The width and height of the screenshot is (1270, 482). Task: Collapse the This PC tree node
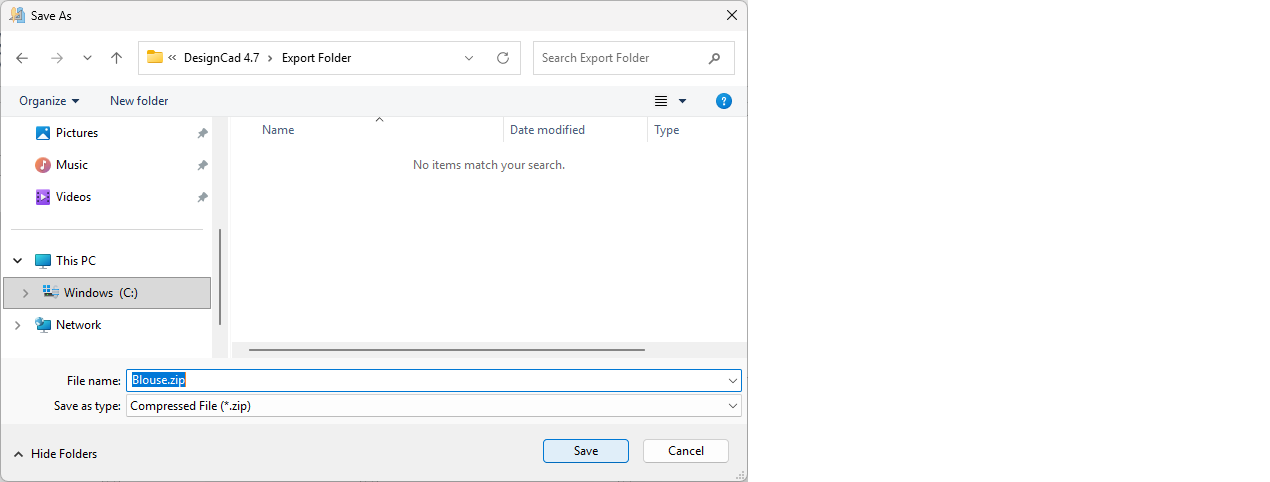point(17,261)
